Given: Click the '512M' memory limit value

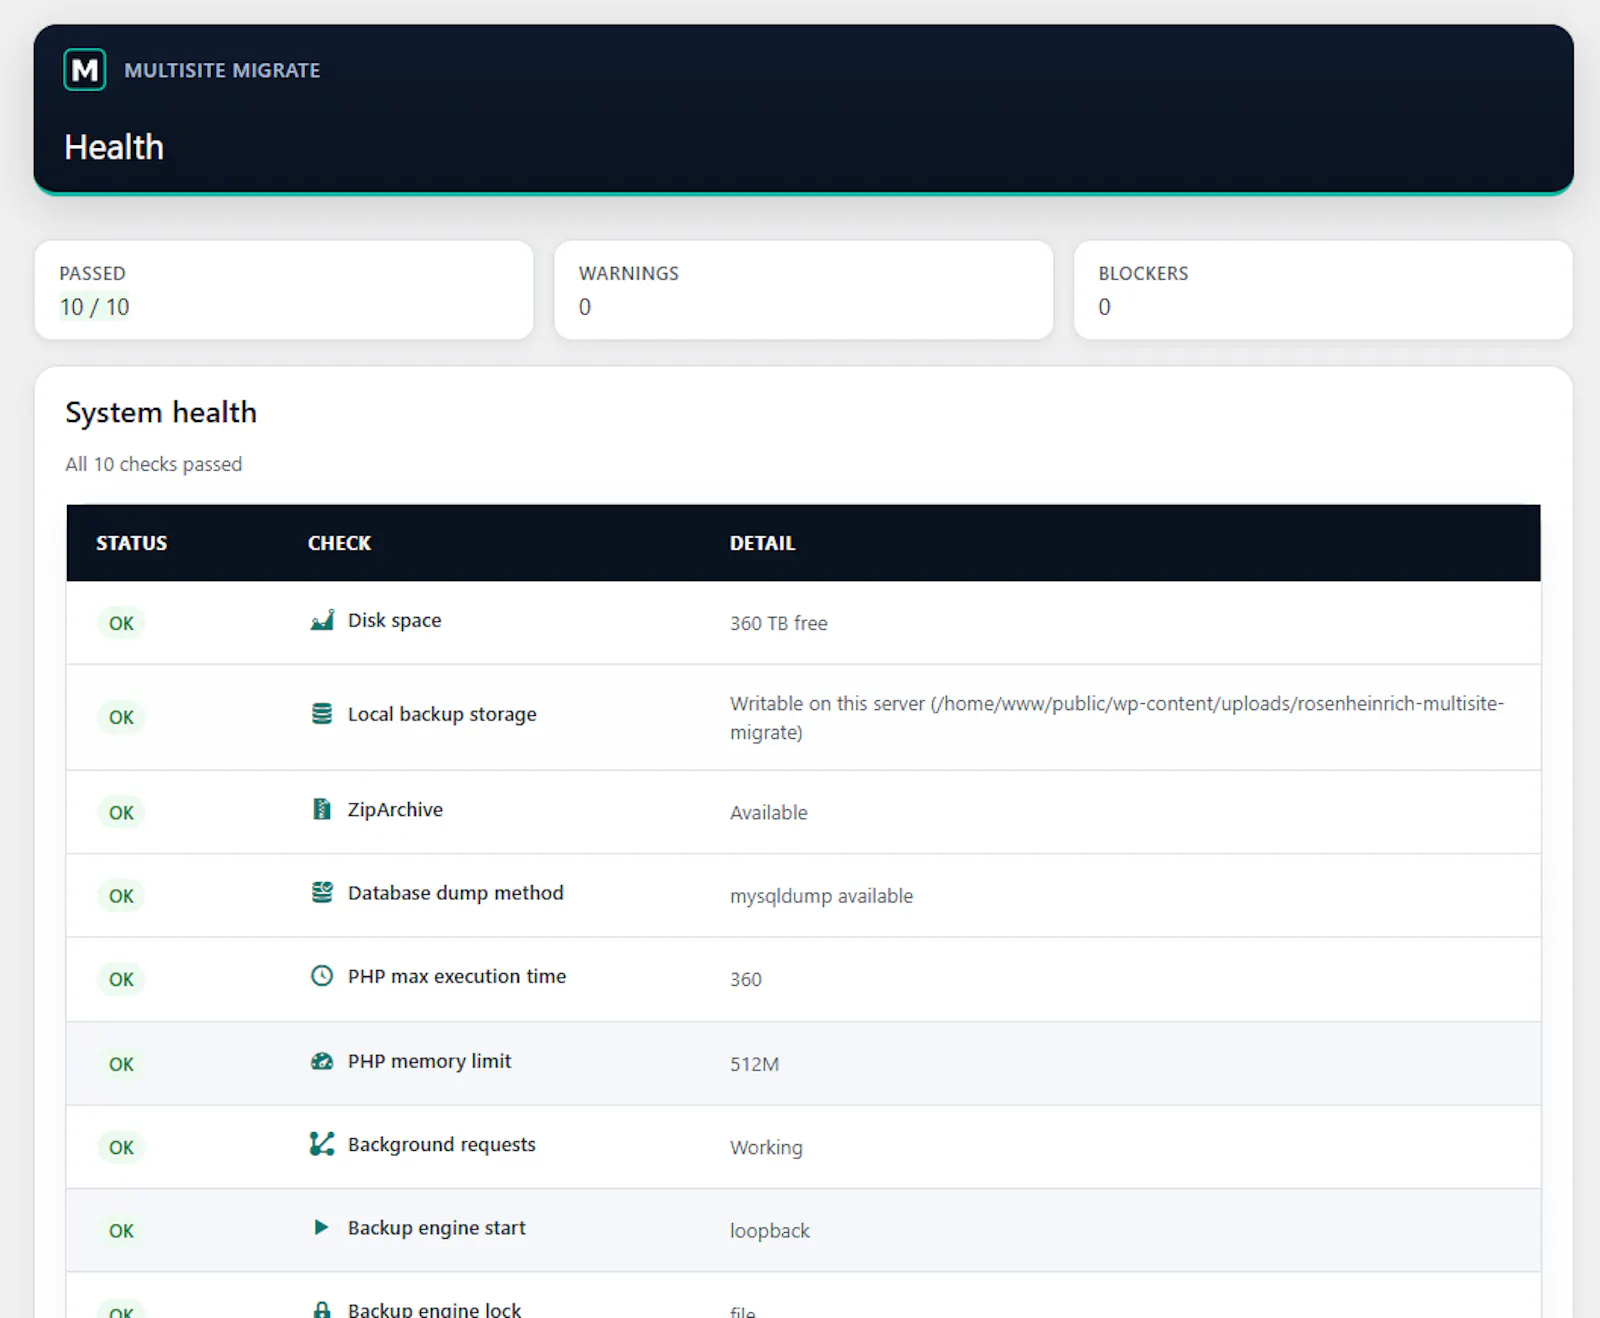Looking at the screenshot, I should pyautogui.click(x=754, y=1064).
